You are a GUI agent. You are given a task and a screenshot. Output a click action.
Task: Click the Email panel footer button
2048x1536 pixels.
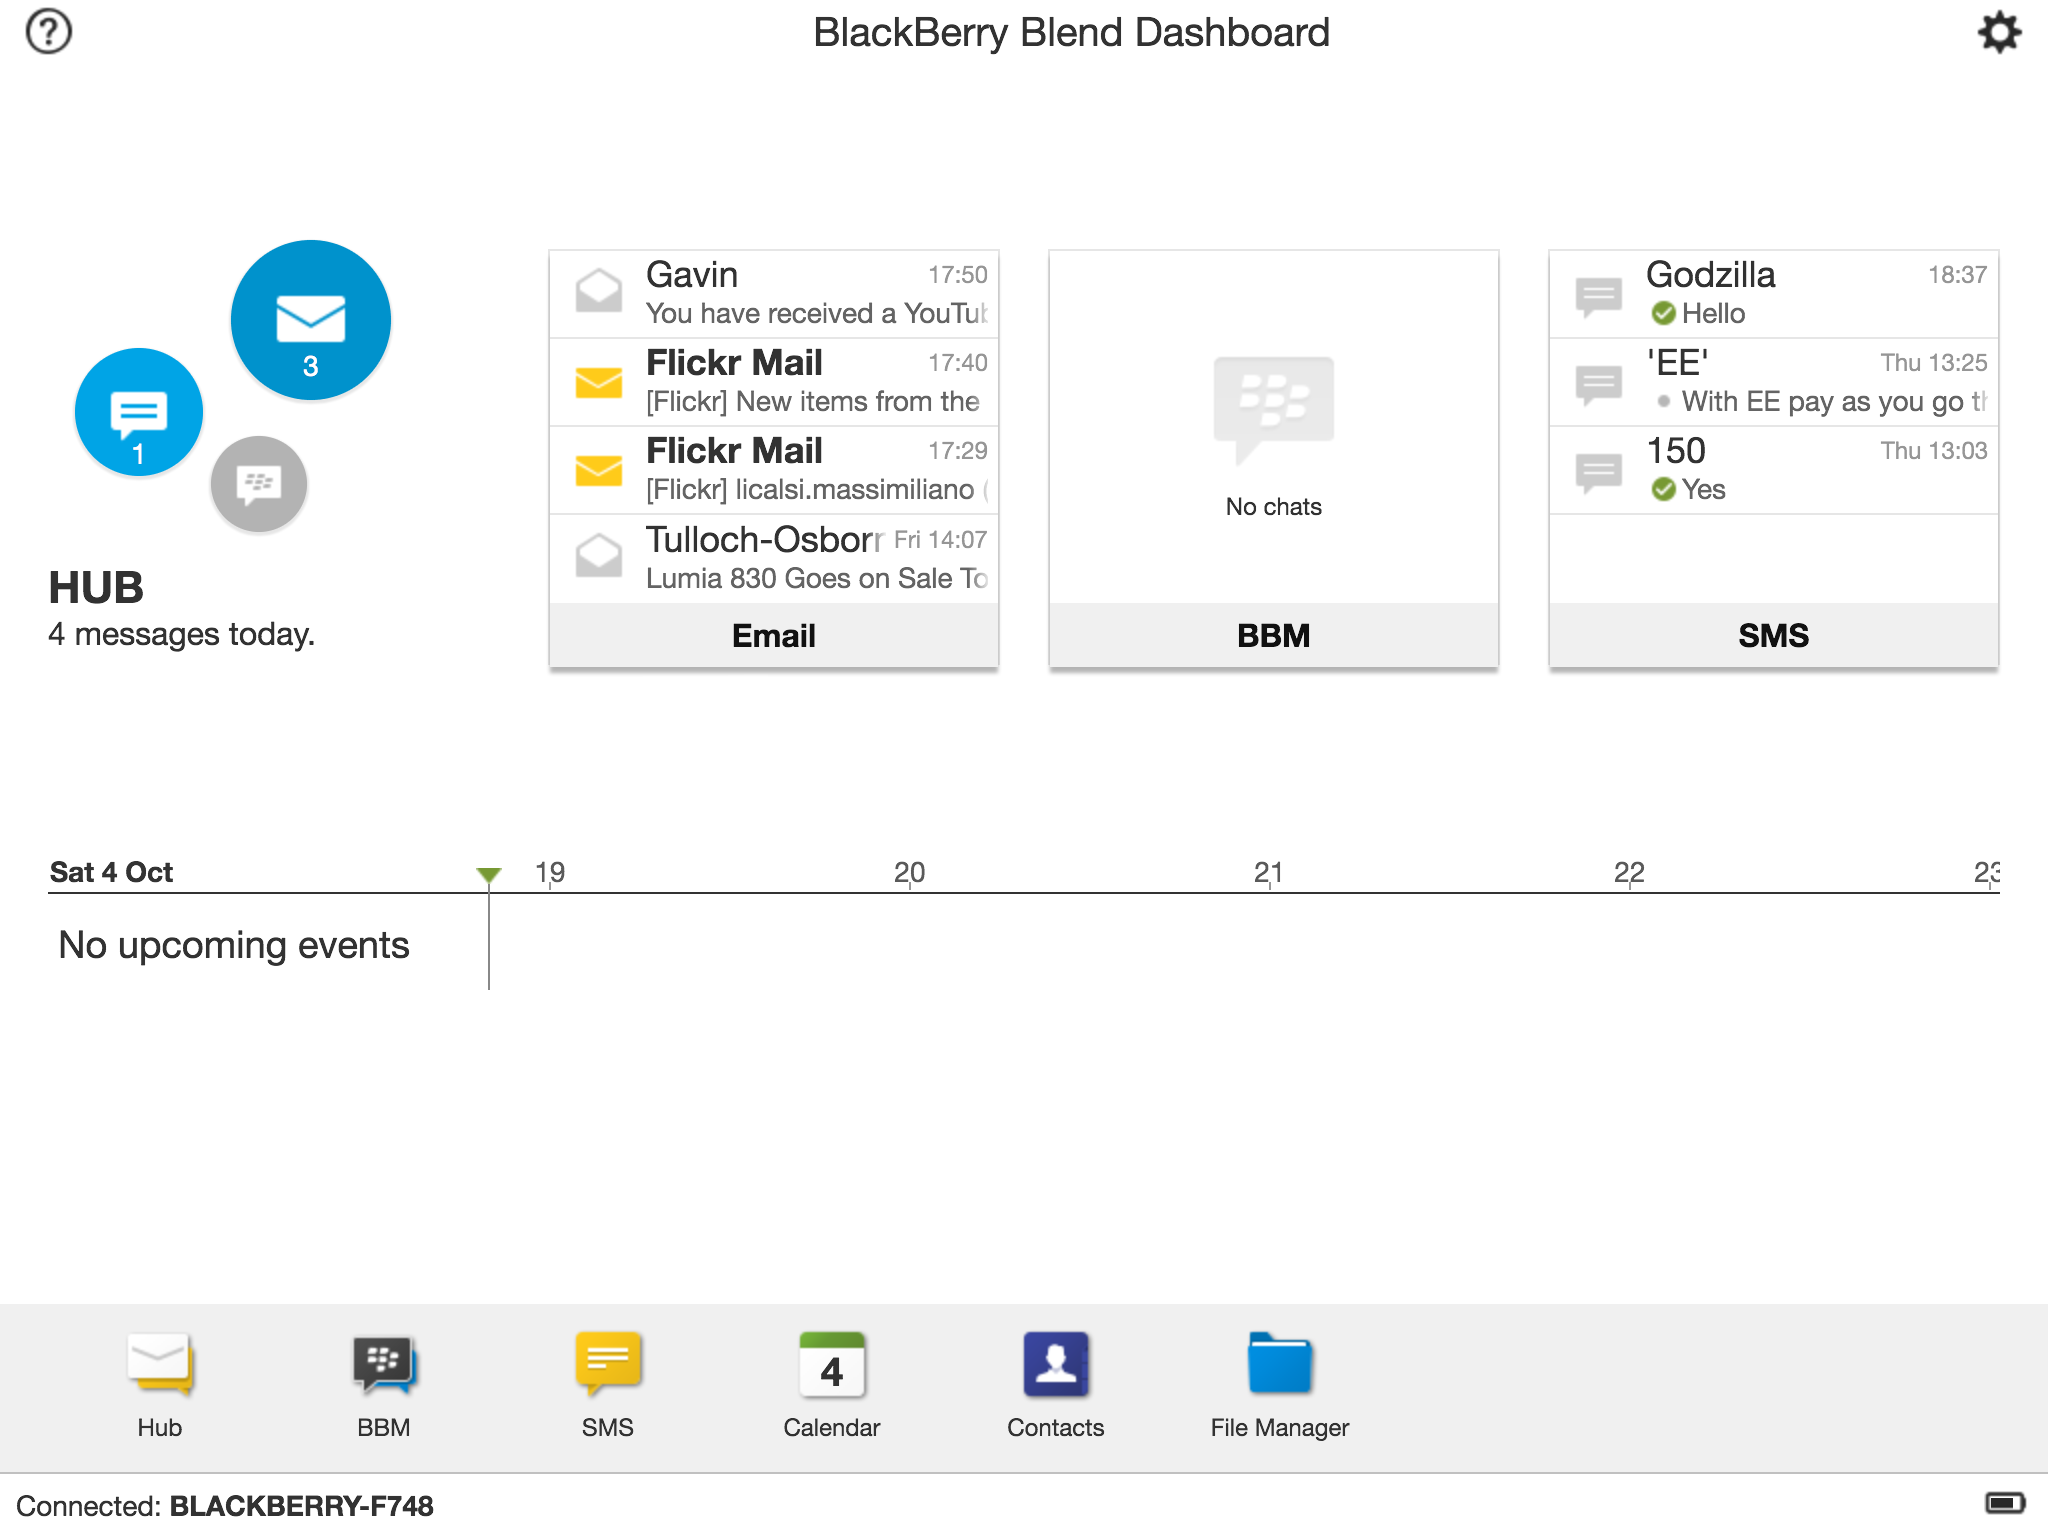click(x=773, y=635)
